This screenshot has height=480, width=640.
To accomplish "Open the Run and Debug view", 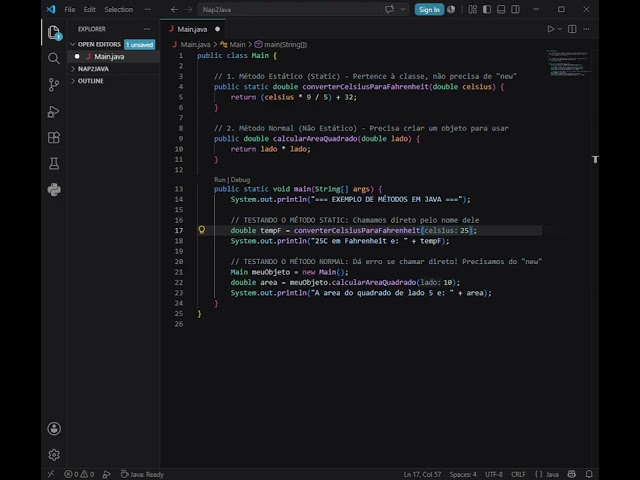I will click(x=53, y=111).
